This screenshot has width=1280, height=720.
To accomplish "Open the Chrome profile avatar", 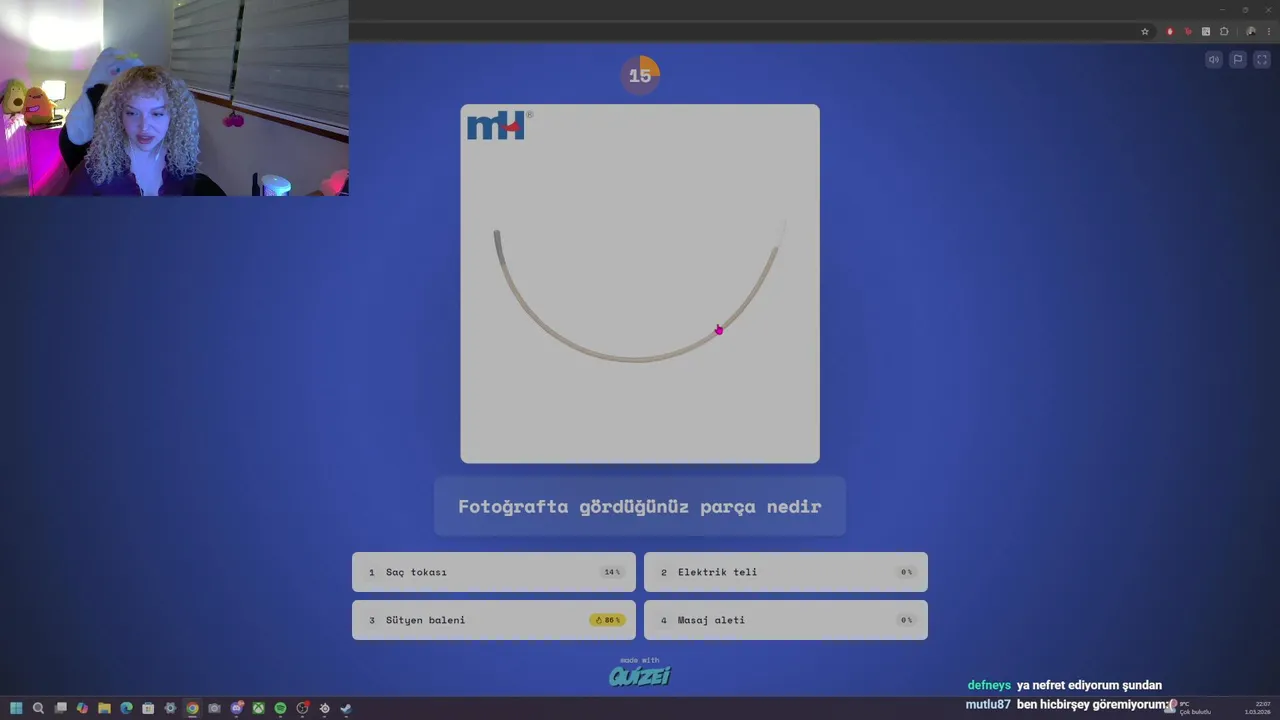I will (1251, 32).
